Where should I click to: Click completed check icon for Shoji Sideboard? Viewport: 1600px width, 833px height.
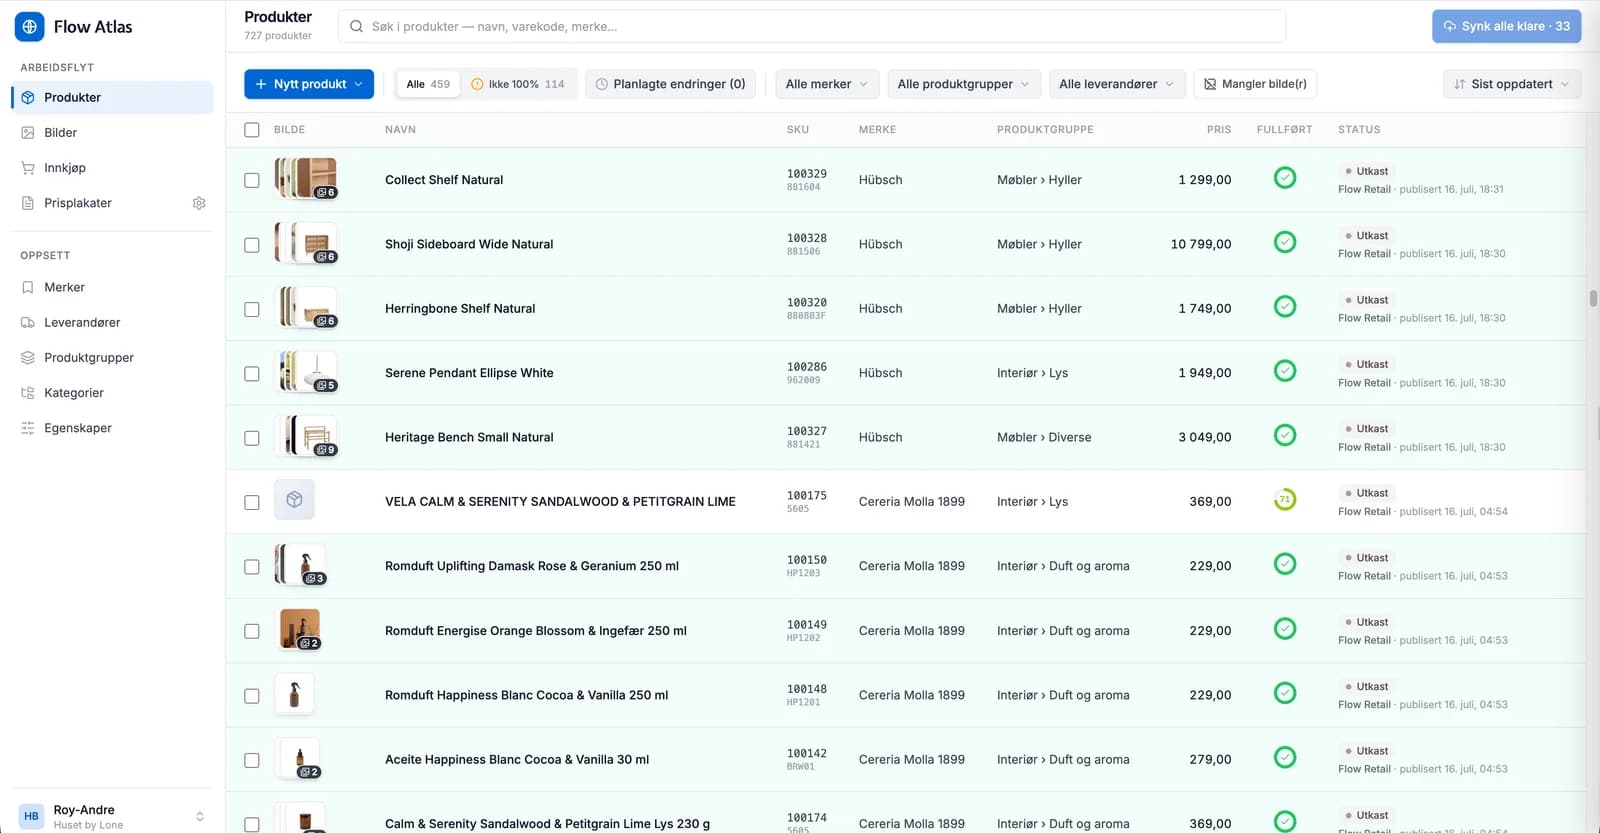tap(1285, 242)
